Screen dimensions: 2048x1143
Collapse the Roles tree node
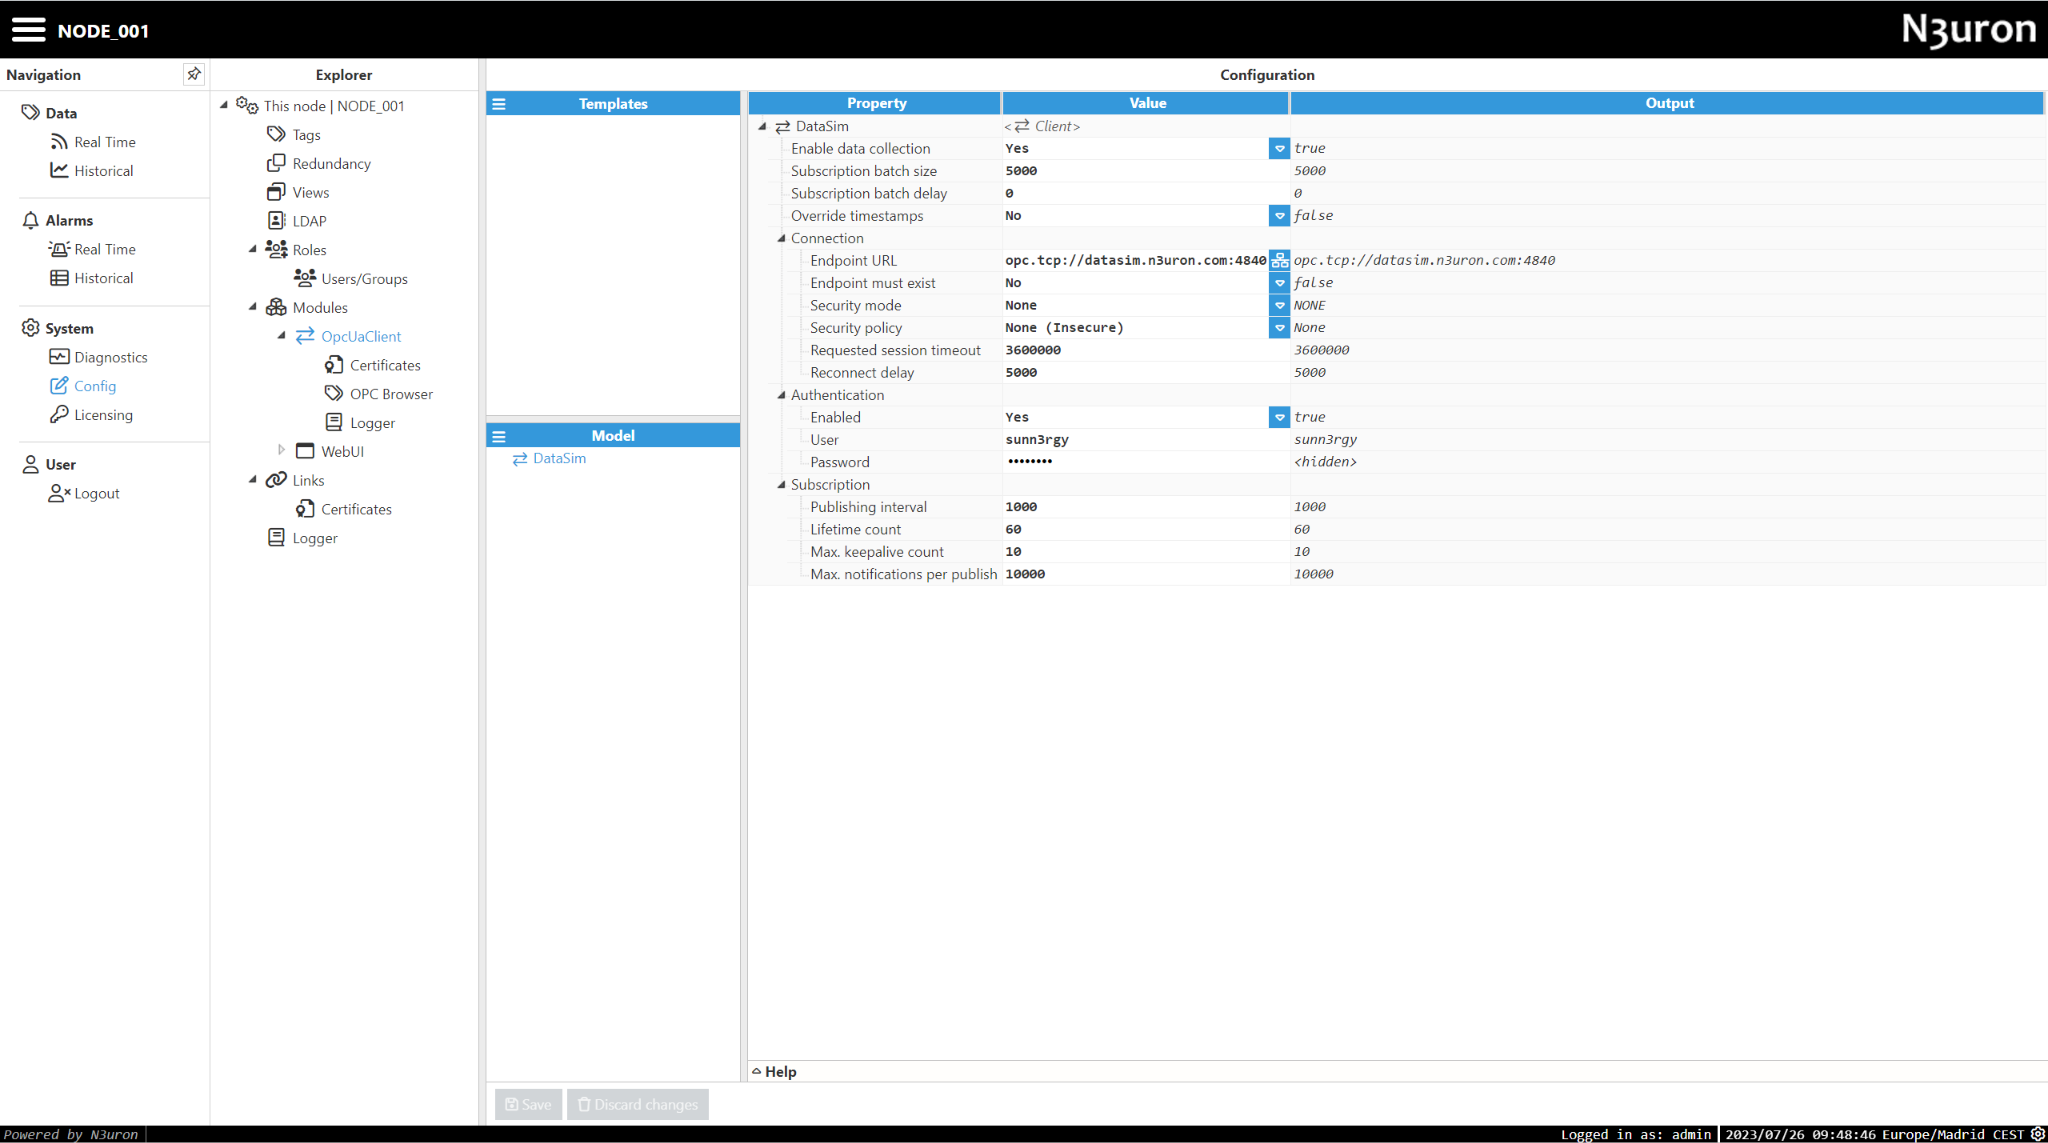[253, 249]
